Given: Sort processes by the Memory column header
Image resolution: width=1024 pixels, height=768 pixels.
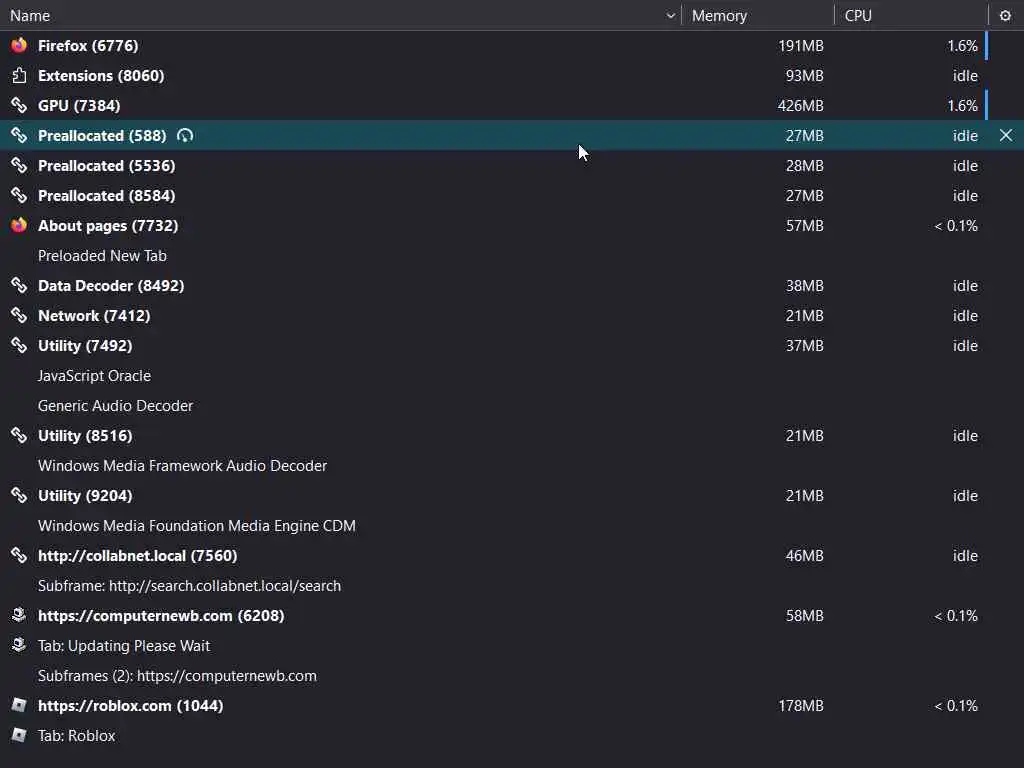Looking at the screenshot, I should click(x=758, y=15).
